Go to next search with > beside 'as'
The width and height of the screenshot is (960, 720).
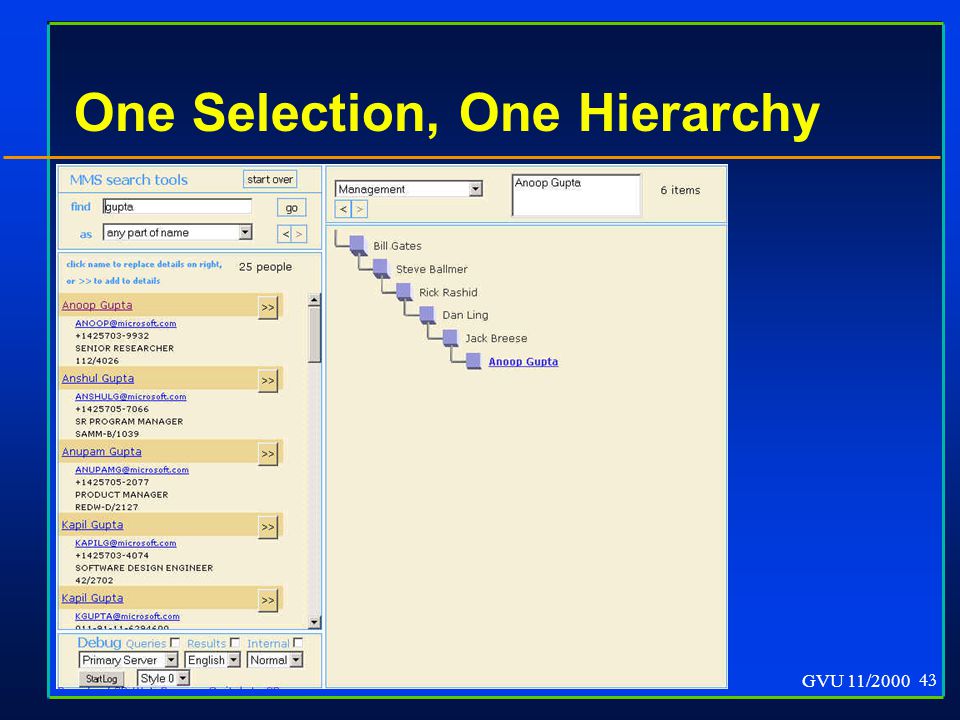tap(299, 234)
